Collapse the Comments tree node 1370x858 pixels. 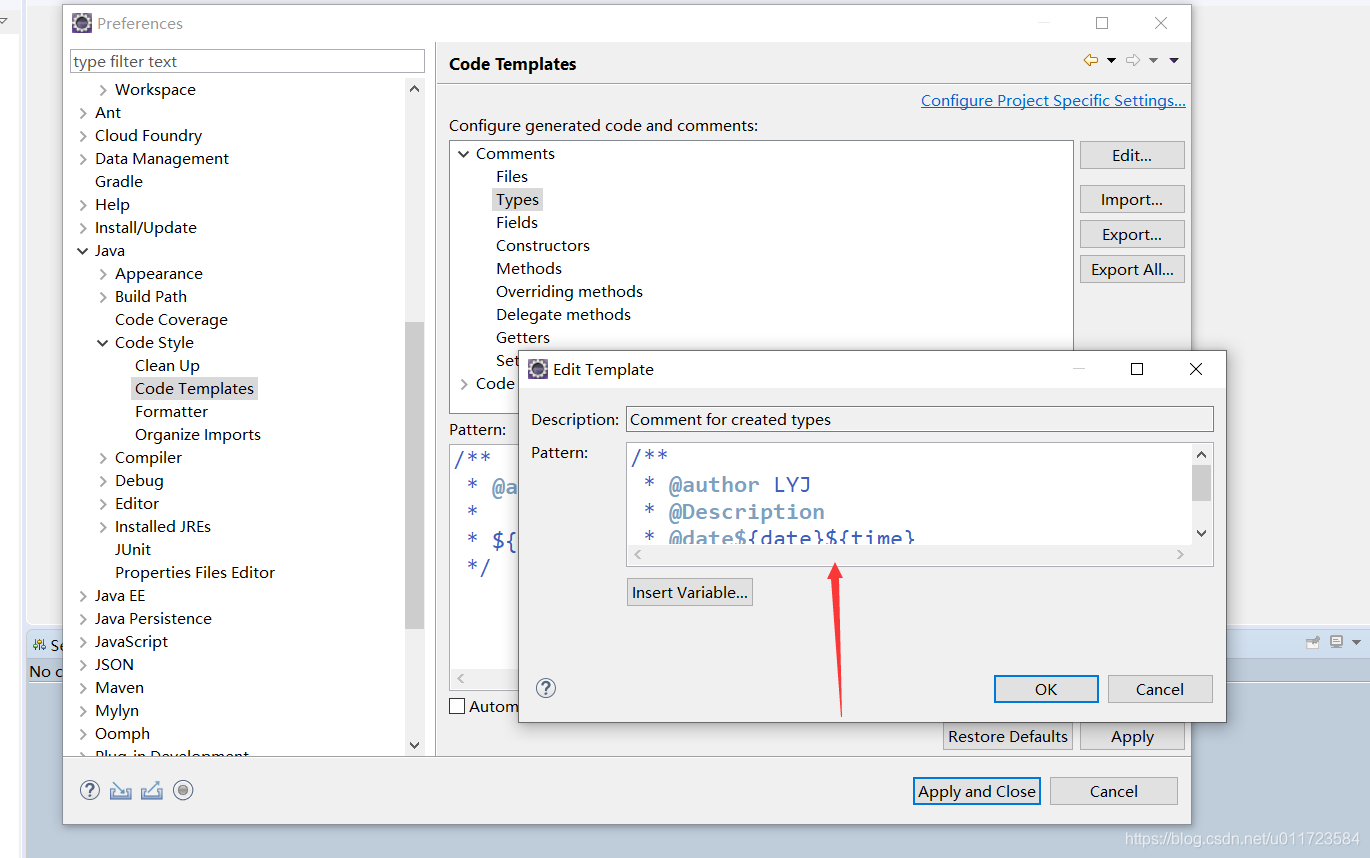(x=463, y=154)
